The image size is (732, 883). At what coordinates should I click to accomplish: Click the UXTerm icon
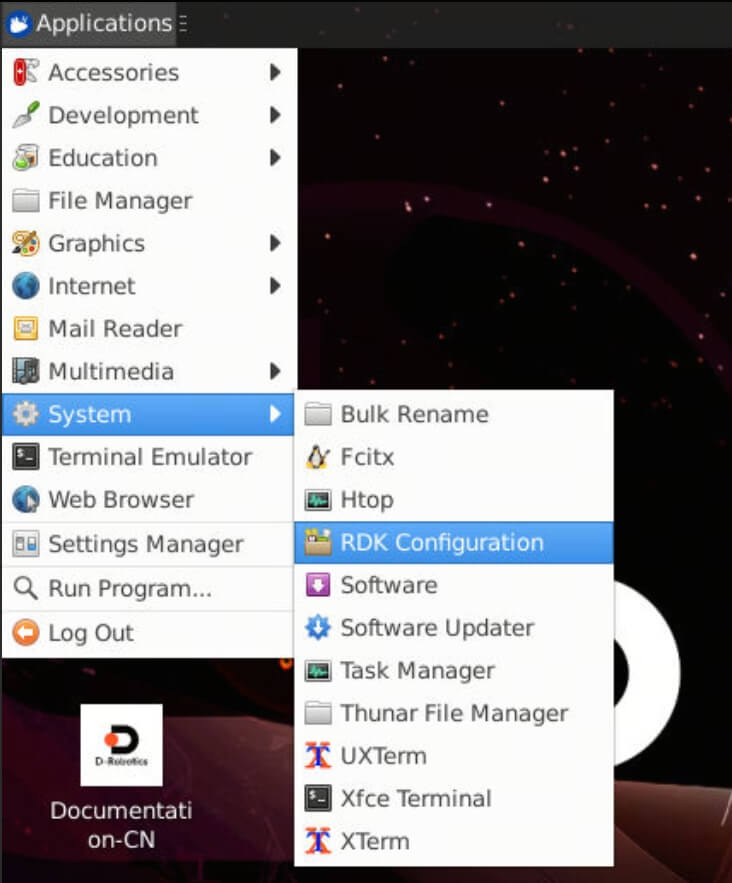click(x=317, y=756)
